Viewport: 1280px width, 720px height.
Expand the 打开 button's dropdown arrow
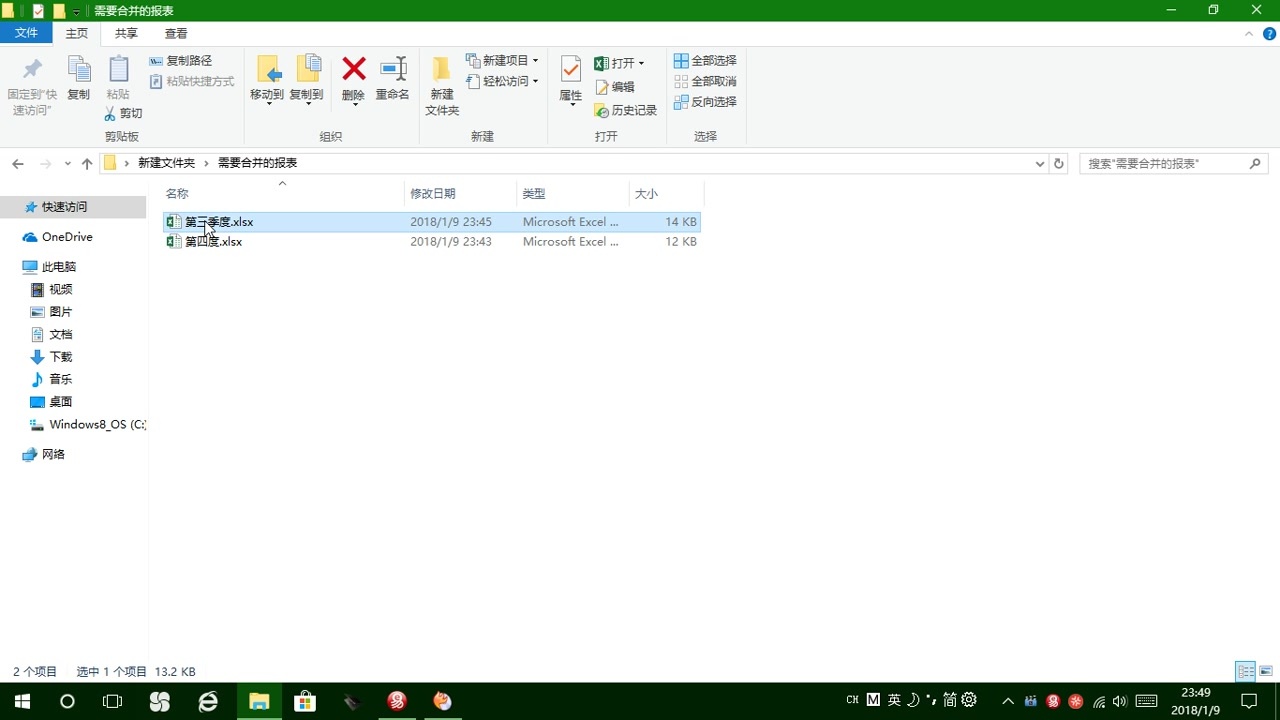click(x=642, y=63)
